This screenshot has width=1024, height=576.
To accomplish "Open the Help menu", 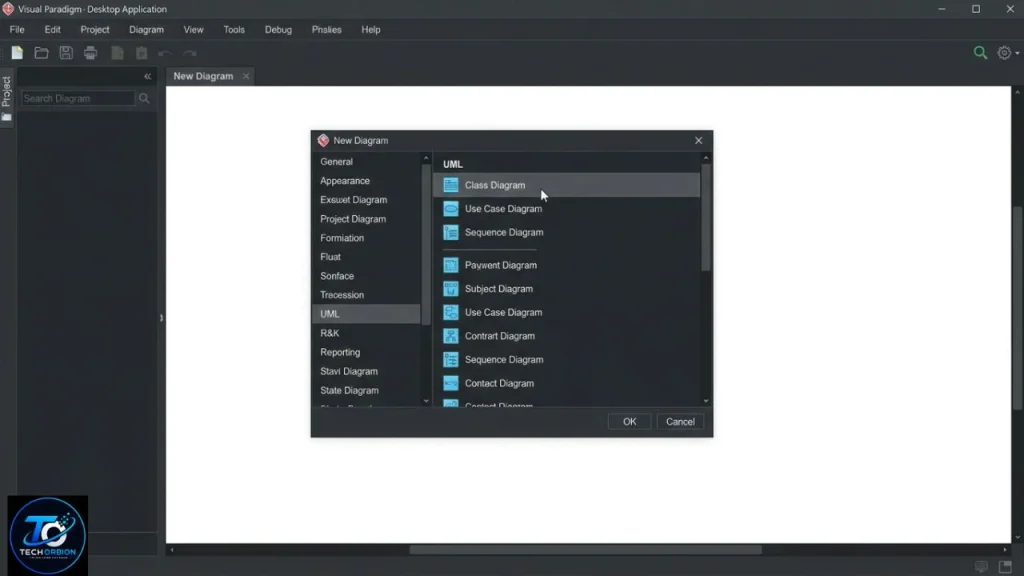I will [x=370, y=29].
